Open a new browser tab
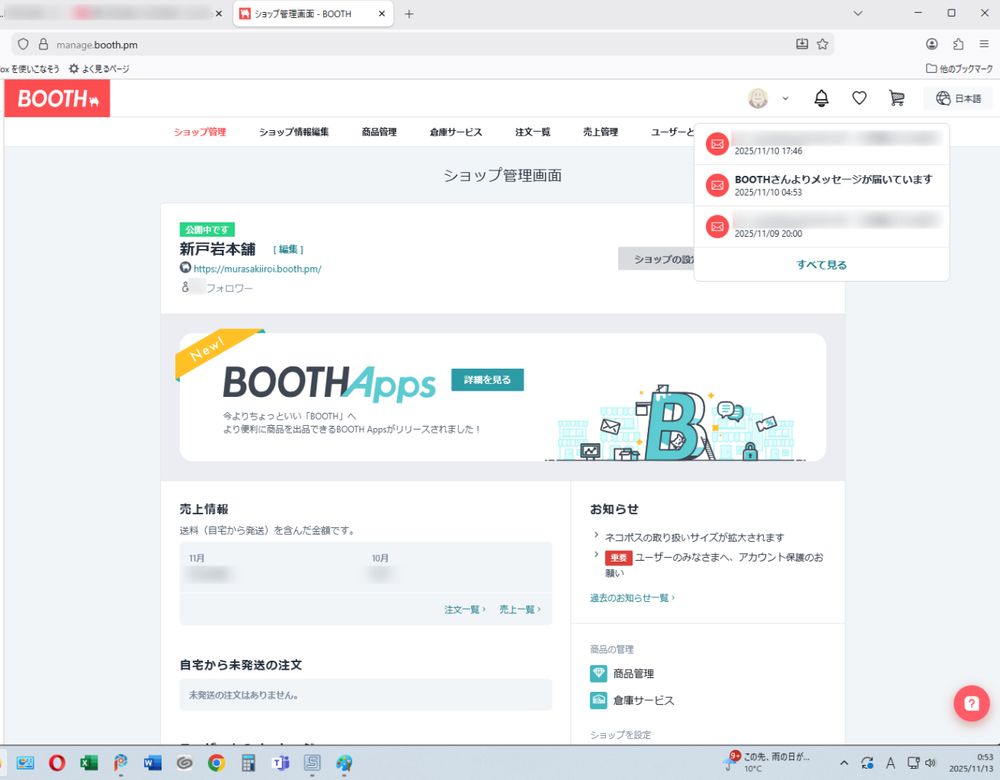 tap(409, 13)
